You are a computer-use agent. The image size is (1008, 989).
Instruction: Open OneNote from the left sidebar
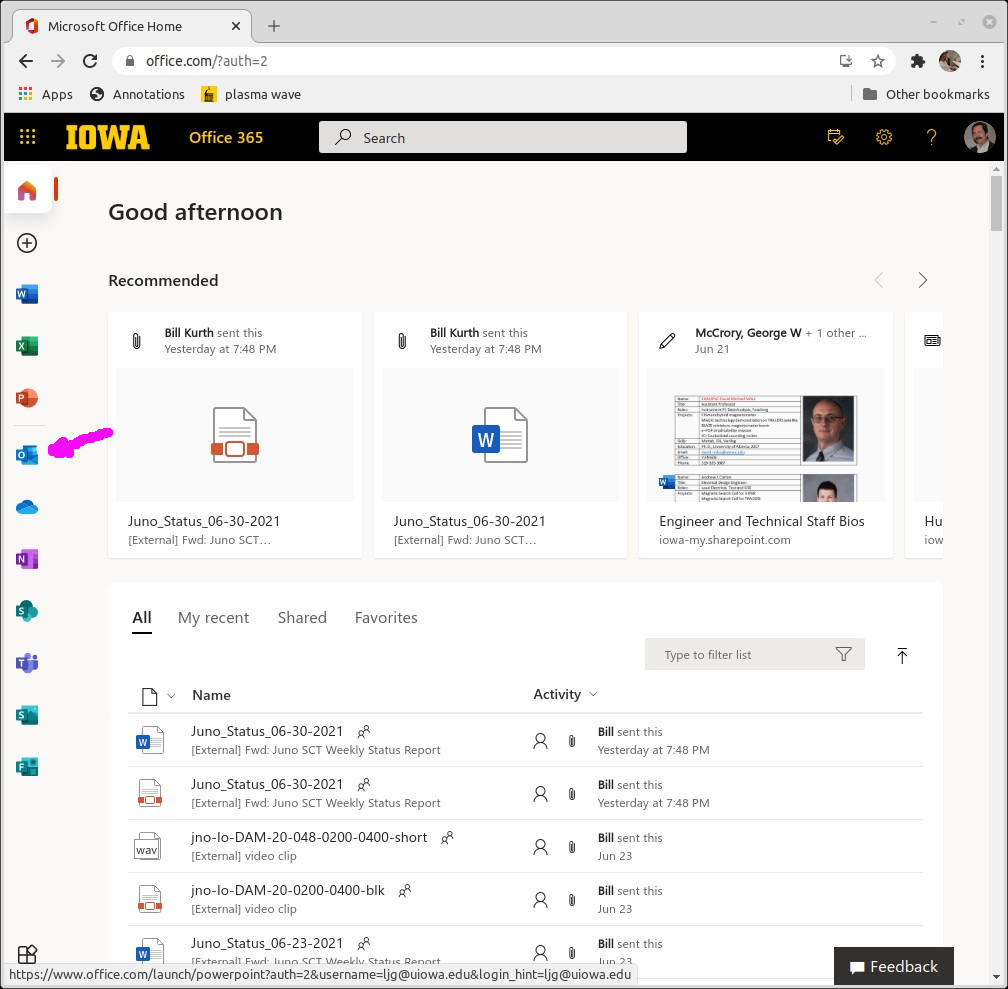(27, 559)
